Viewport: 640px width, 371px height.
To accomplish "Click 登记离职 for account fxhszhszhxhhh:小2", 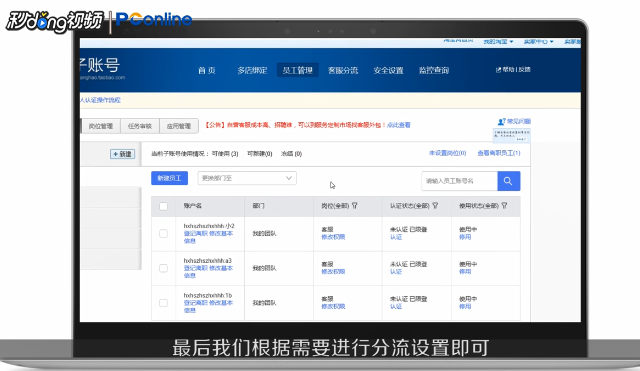I will (196, 233).
